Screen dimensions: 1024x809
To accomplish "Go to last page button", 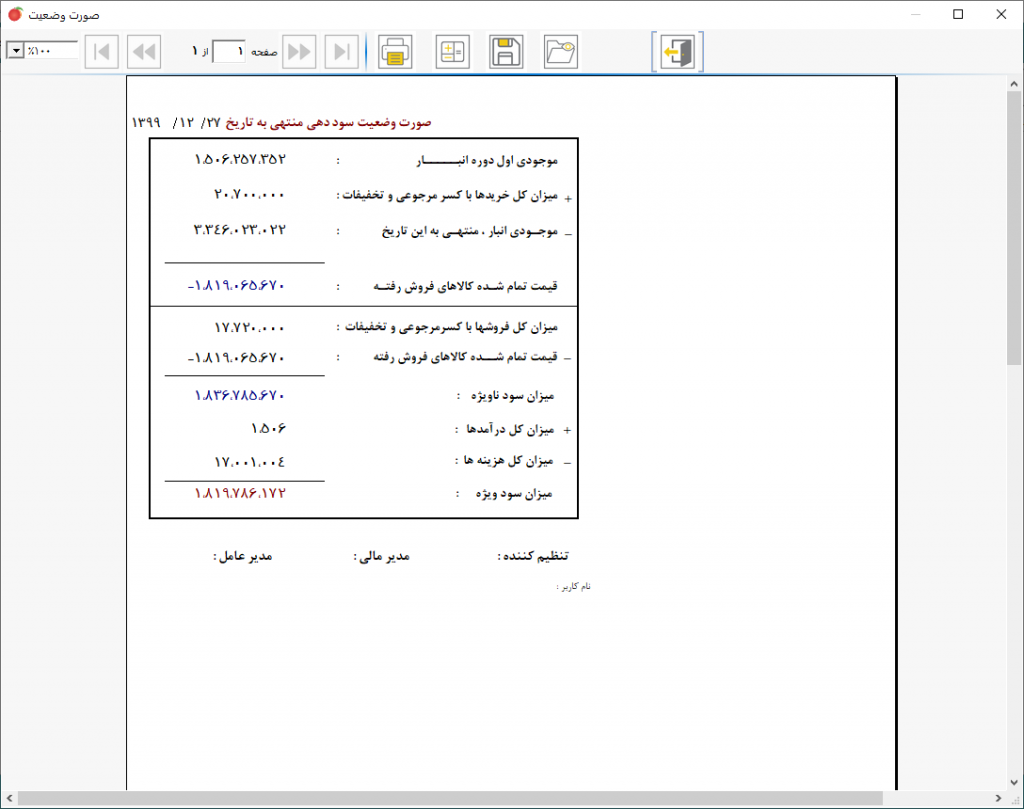I will tap(342, 52).
